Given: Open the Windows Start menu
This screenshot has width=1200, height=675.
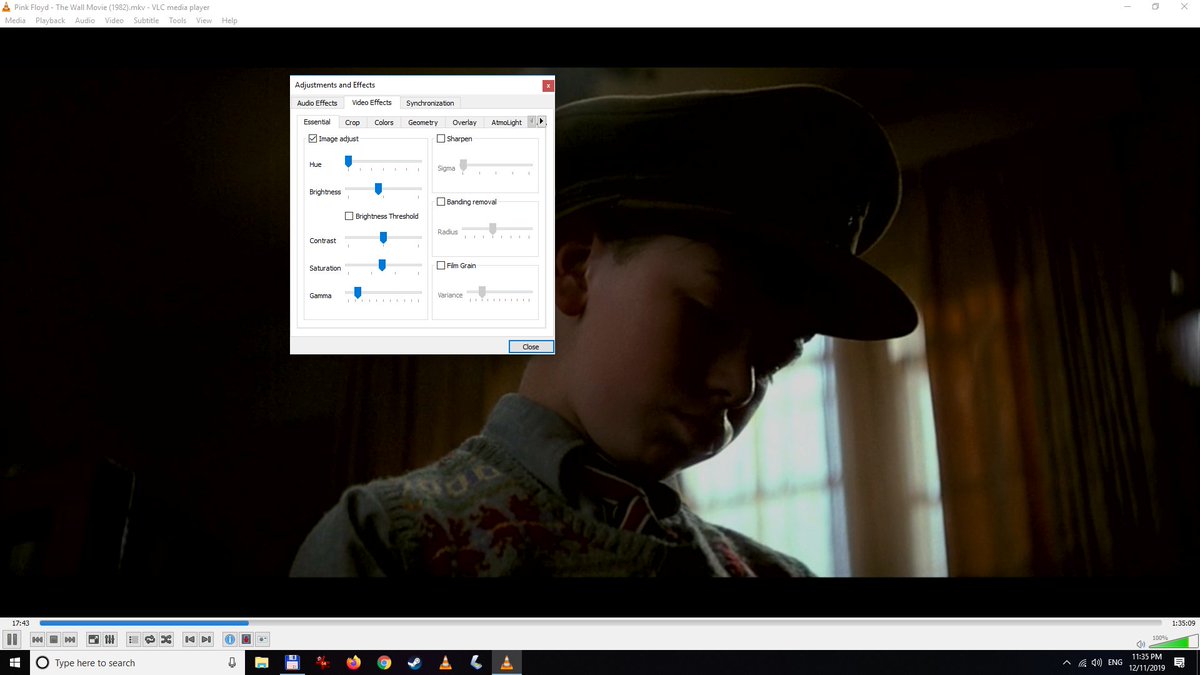Looking at the screenshot, I should (15, 662).
